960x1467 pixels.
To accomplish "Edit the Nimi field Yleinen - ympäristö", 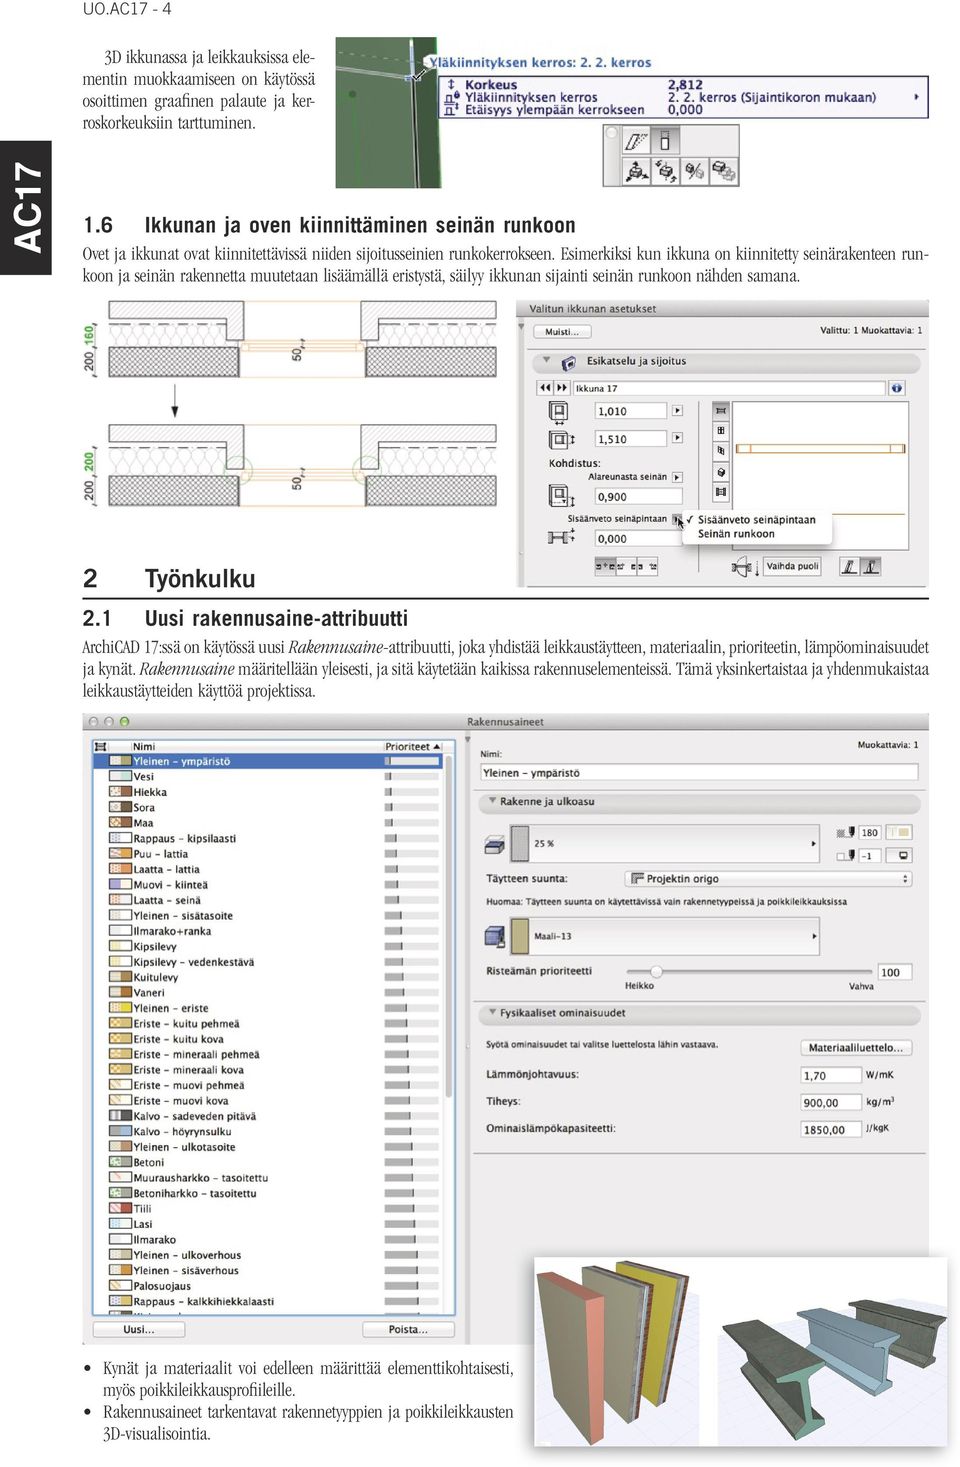I will [x=699, y=773].
